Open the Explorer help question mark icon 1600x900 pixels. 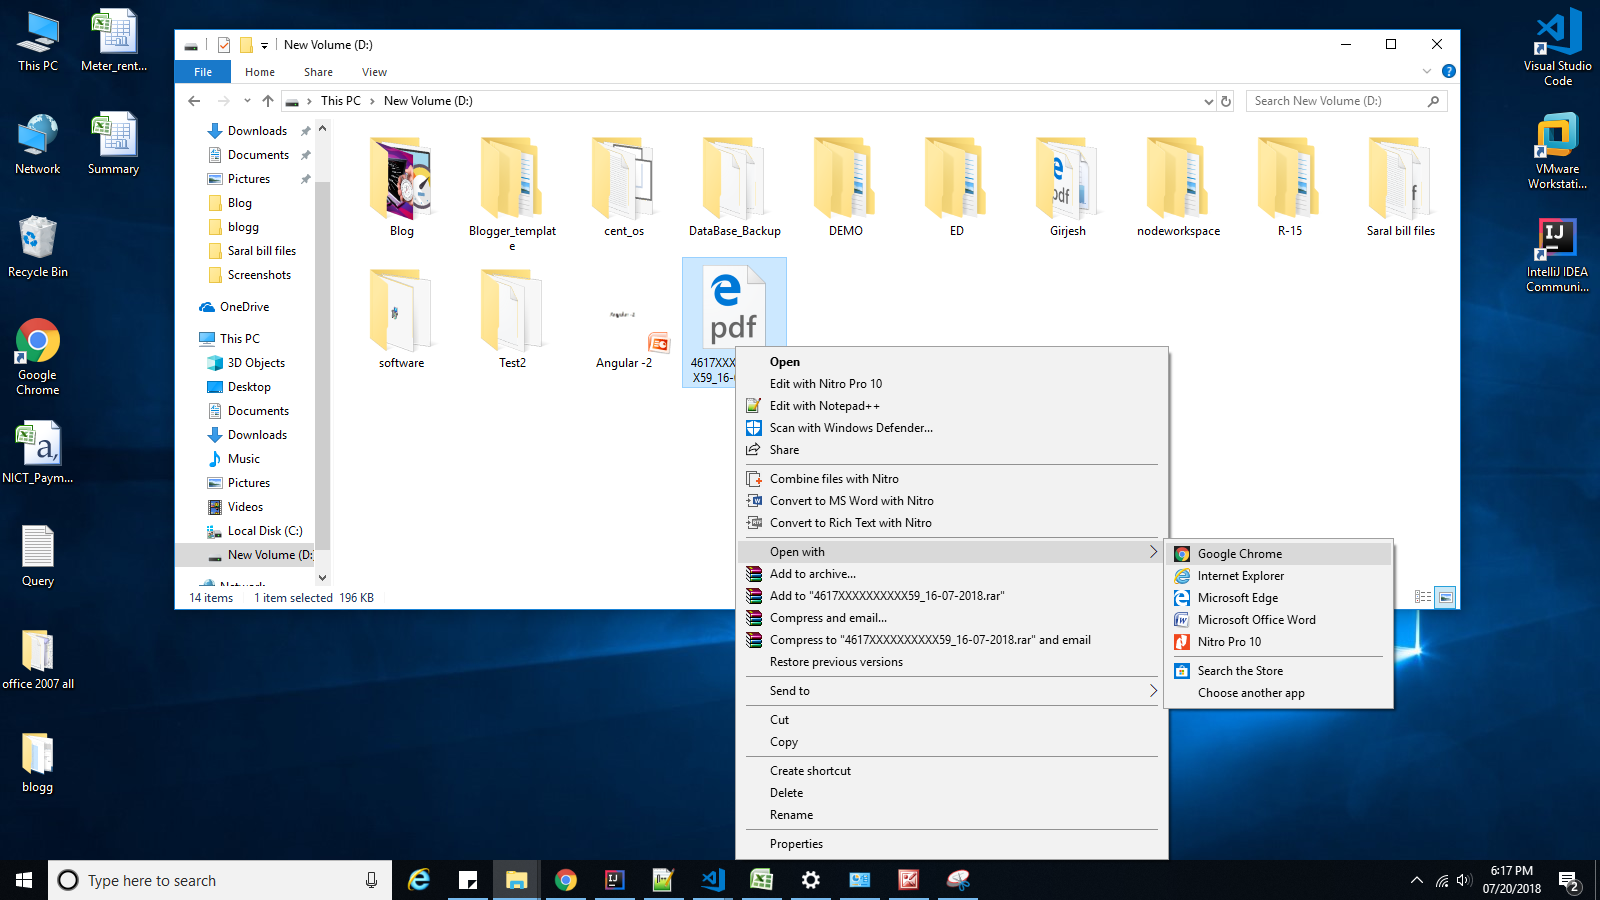(1449, 71)
